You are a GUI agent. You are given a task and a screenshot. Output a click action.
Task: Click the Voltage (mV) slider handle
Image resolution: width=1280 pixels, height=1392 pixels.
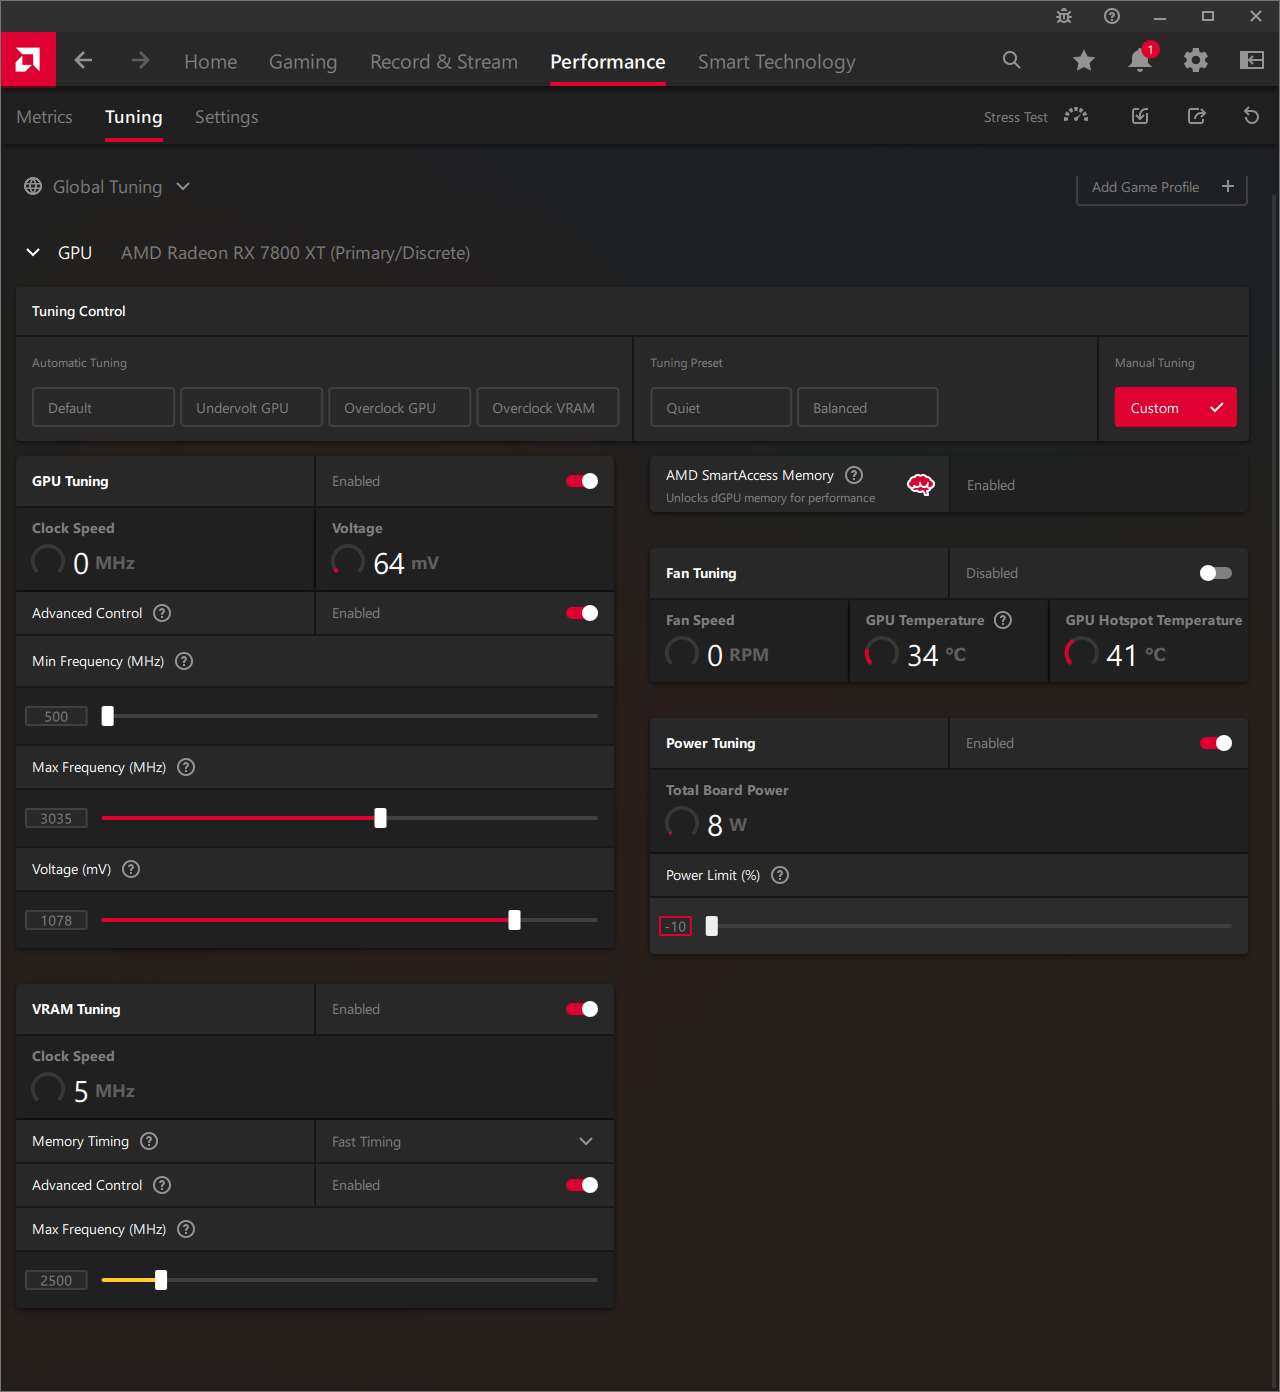click(514, 920)
